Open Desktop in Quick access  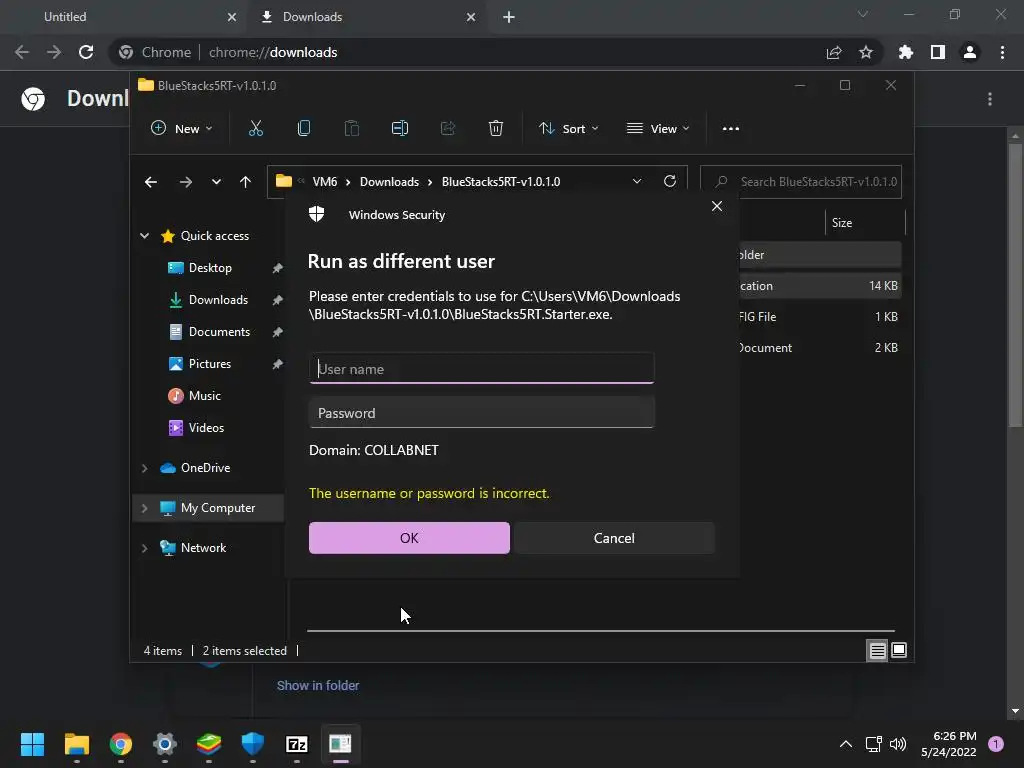point(210,268)
